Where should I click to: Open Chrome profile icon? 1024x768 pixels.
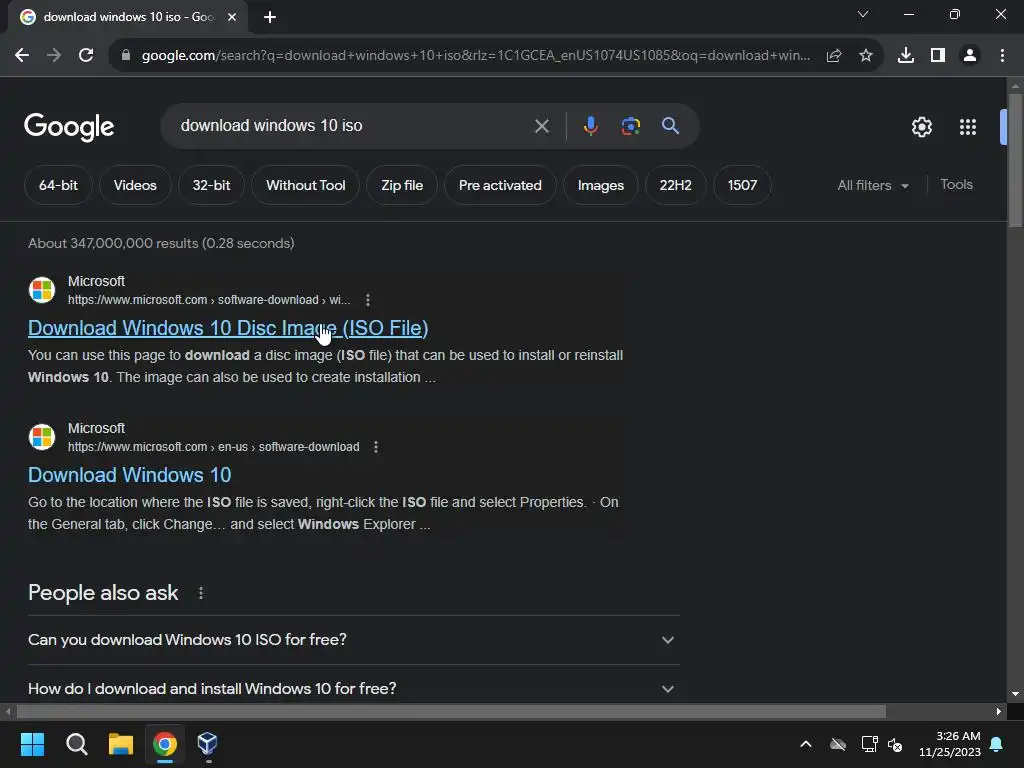970,56
